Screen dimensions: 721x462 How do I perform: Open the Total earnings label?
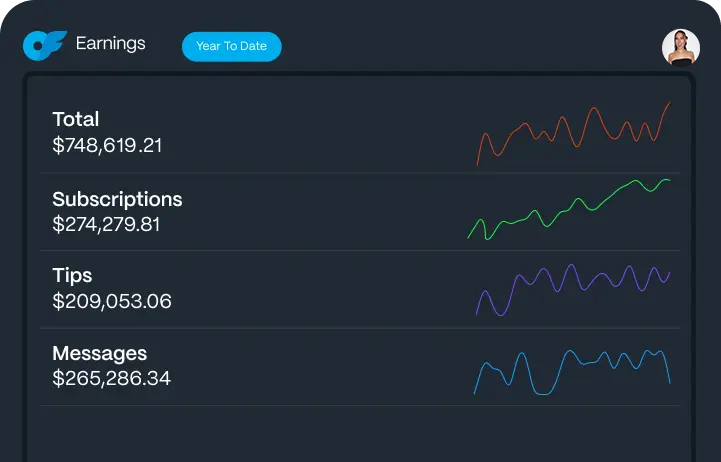(76, 120)
